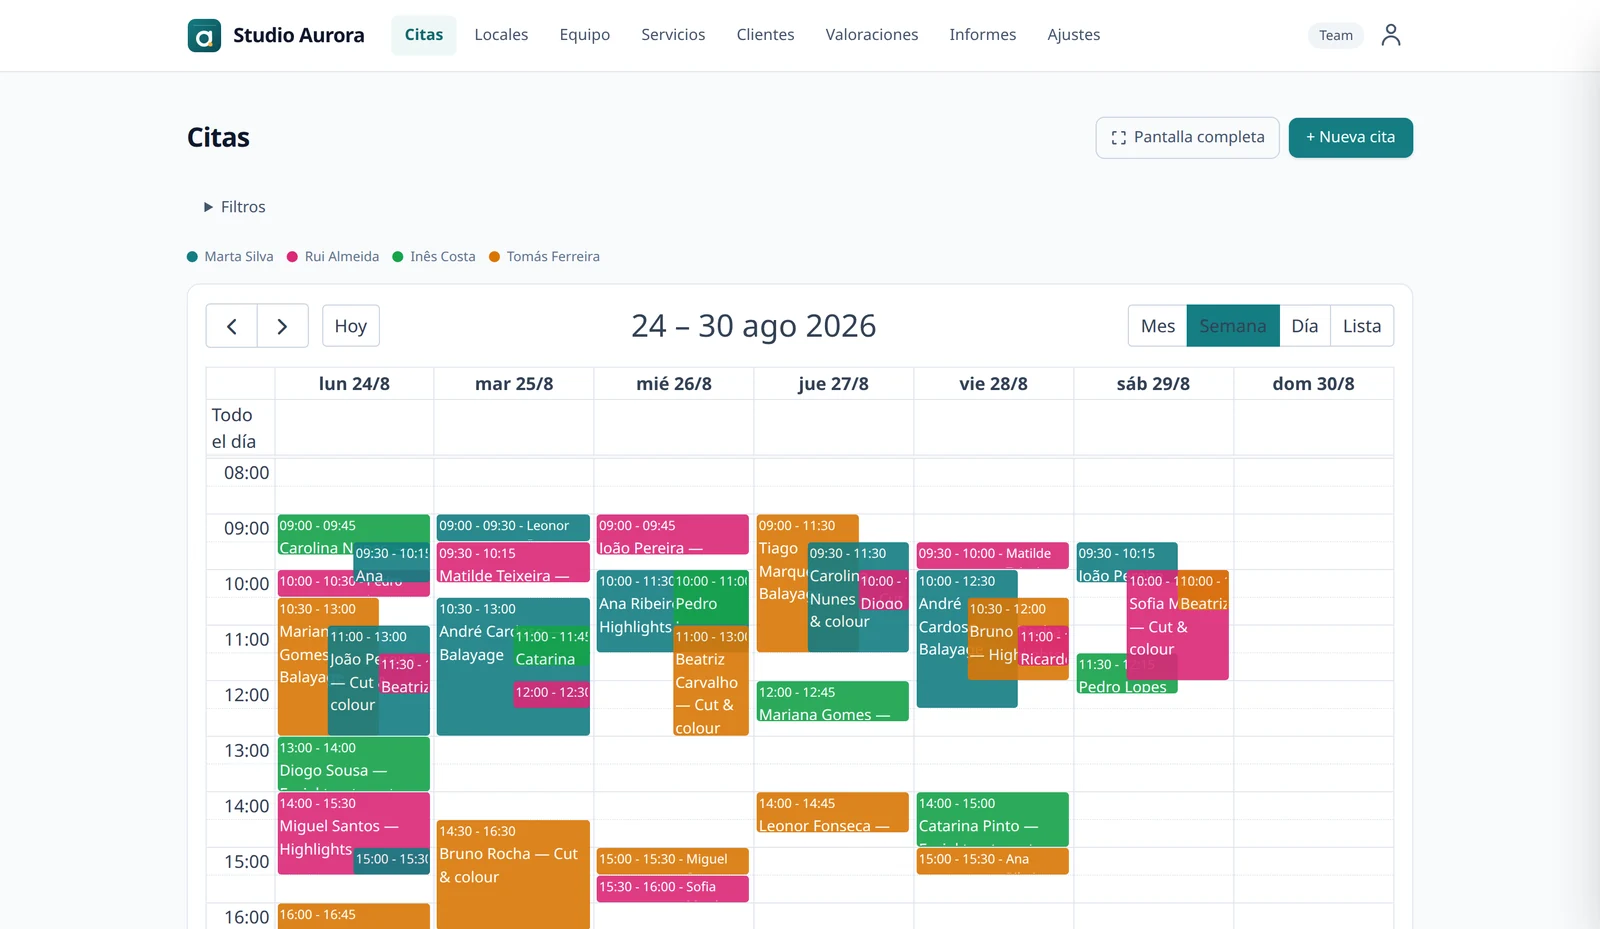
Task: Open the Valoraciones tab
Action: click(x=872, y=35)
